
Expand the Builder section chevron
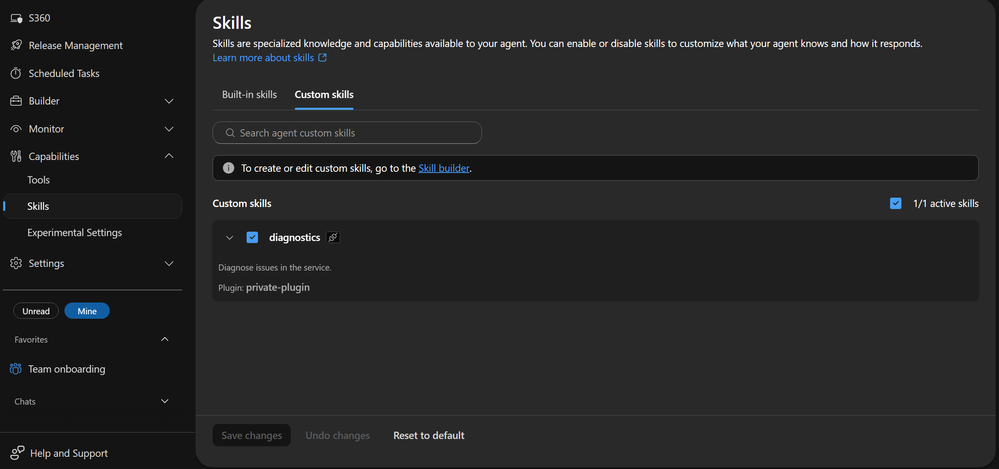click(x=169, y=101)
